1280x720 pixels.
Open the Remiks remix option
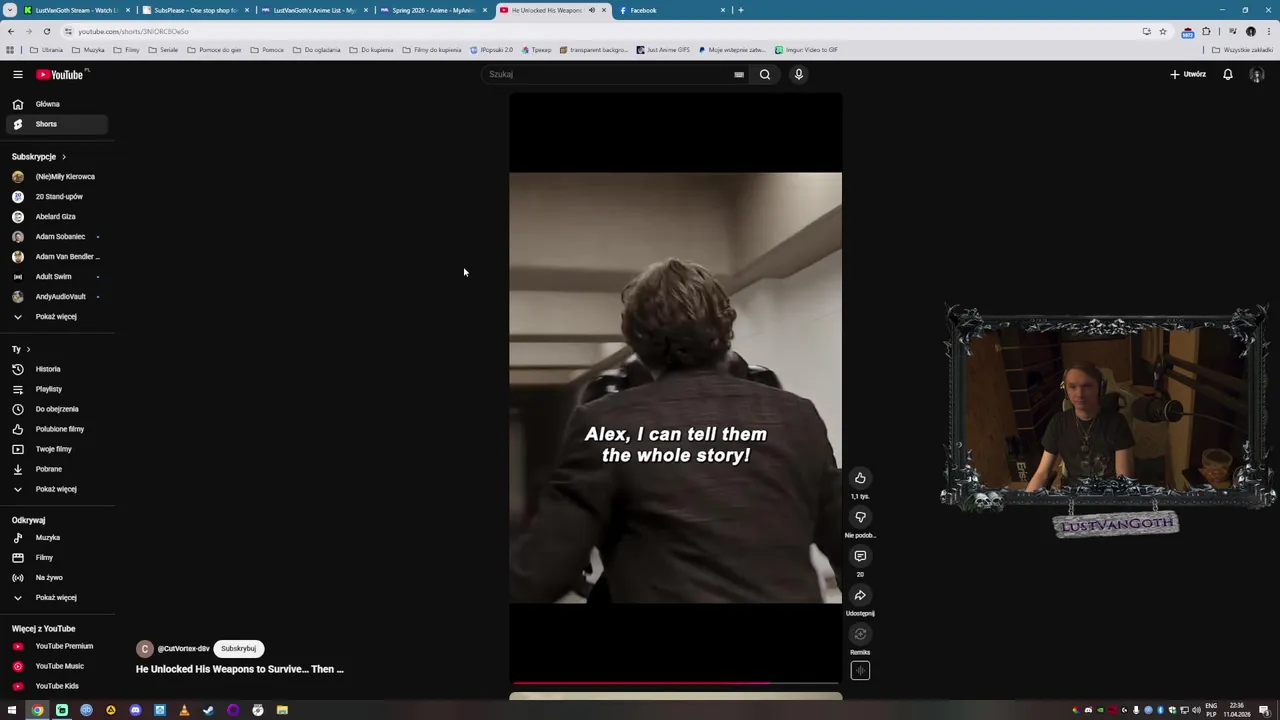tap(860, 634)
